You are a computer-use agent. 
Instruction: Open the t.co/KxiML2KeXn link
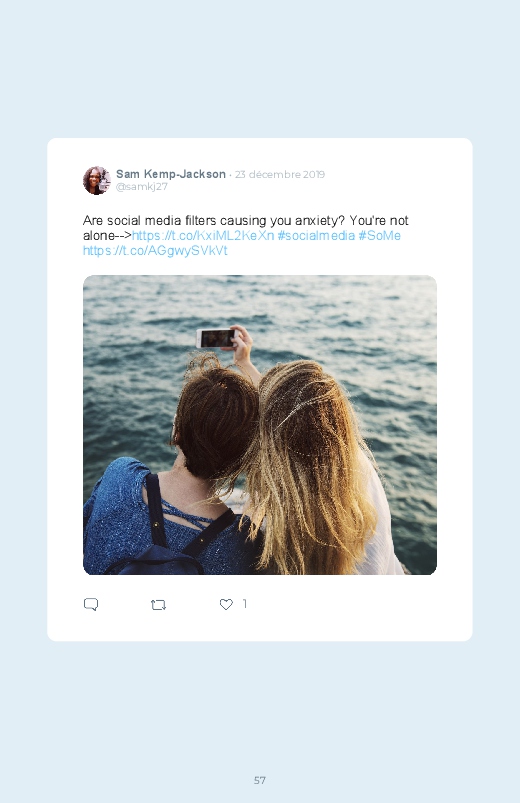click(x=203, y=236)
